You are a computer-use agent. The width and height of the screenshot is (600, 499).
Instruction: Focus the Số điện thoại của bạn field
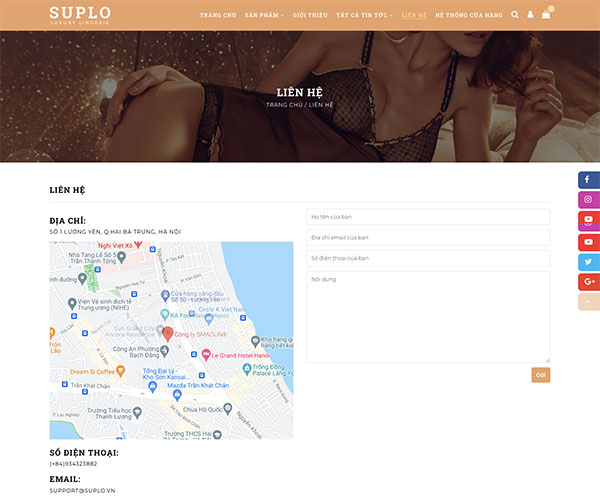(428, 258)
